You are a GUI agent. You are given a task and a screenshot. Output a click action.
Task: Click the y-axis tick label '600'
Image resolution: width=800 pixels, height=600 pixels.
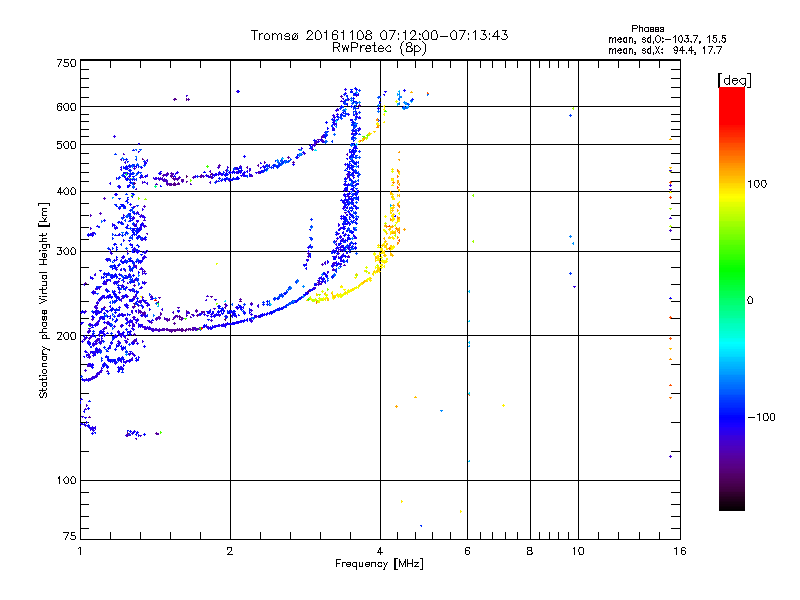(66, 107)
